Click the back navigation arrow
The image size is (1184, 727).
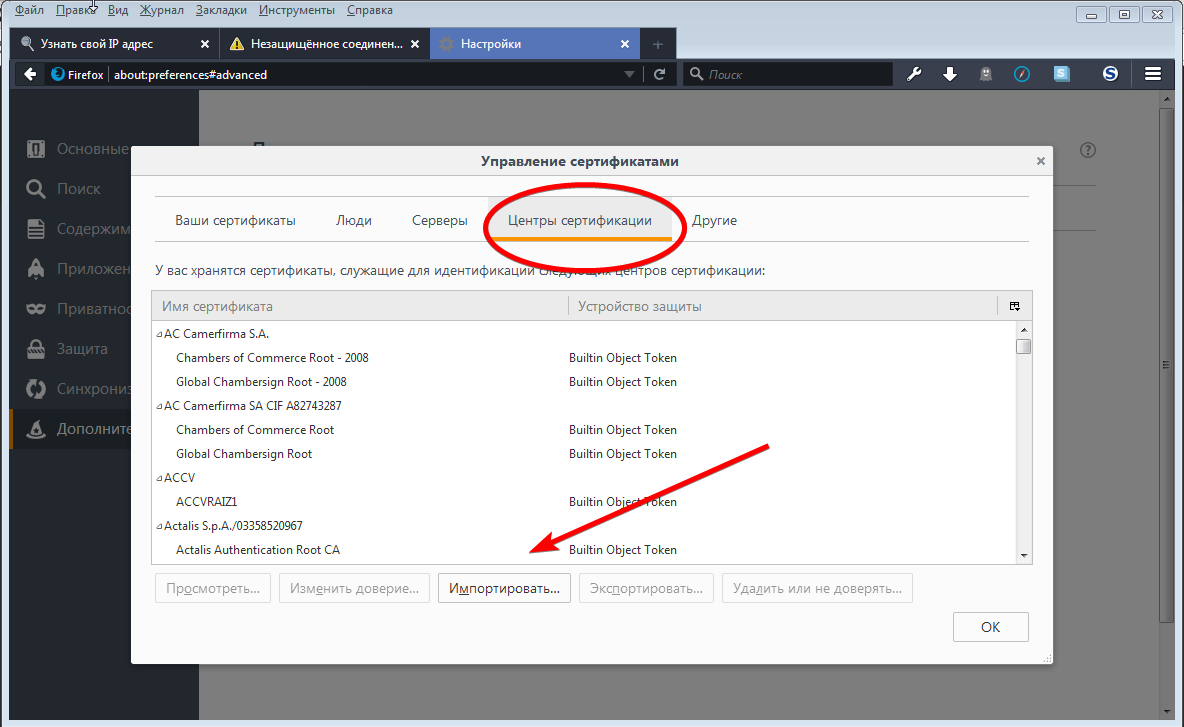(30, 74)
